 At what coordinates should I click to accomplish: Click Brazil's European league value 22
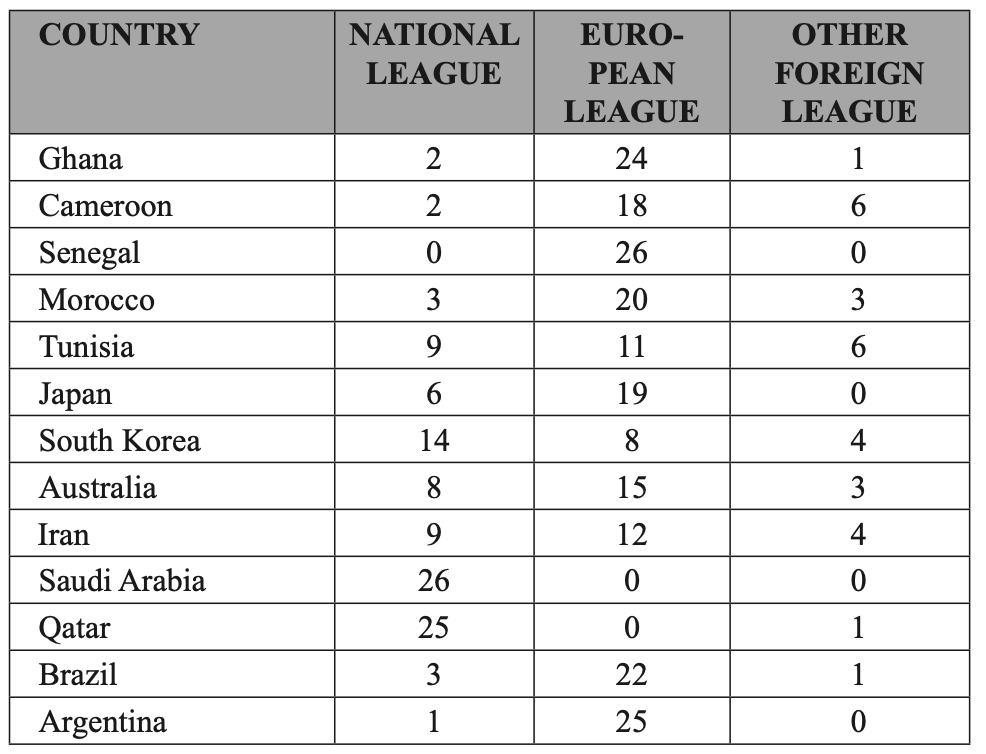pyautogui.click(x=631, y=675)
